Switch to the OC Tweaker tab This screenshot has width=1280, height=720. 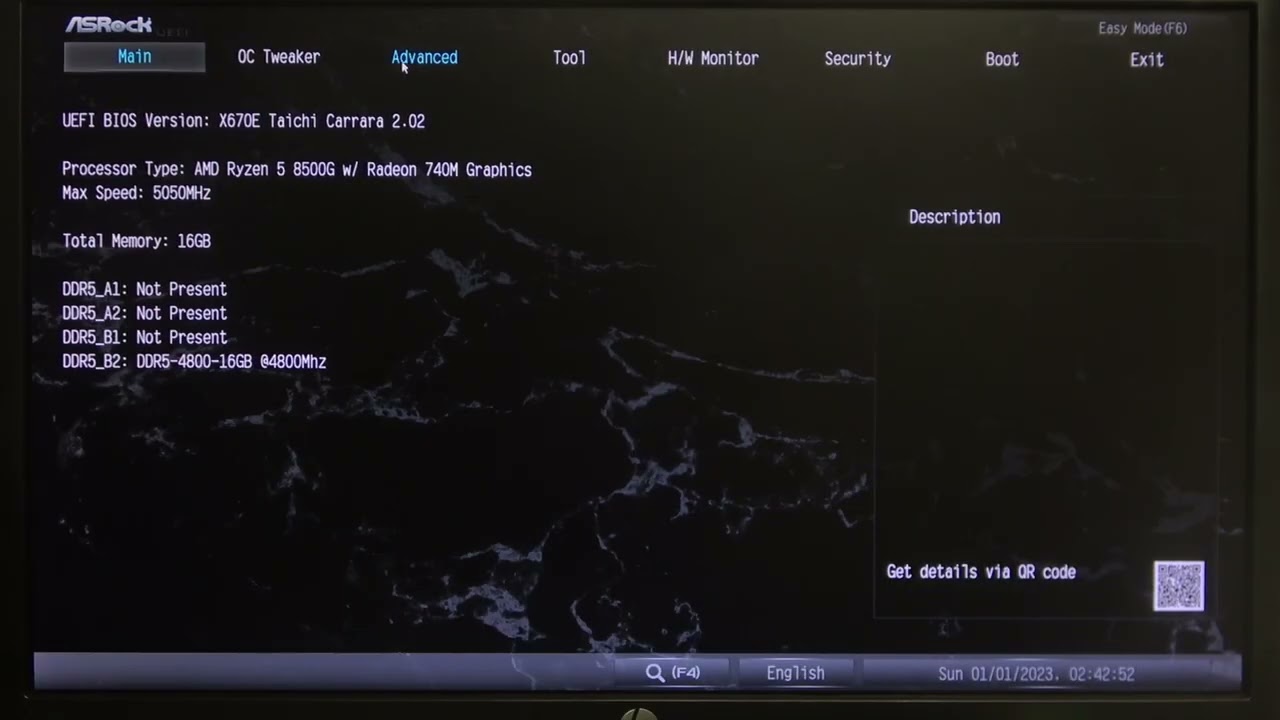[x=278, y=57]
